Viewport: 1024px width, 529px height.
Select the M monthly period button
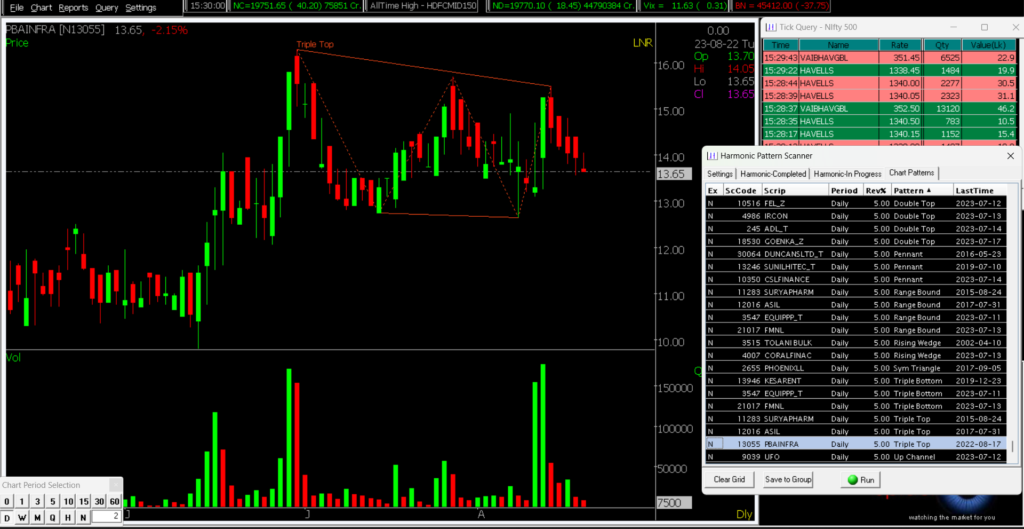37,517
